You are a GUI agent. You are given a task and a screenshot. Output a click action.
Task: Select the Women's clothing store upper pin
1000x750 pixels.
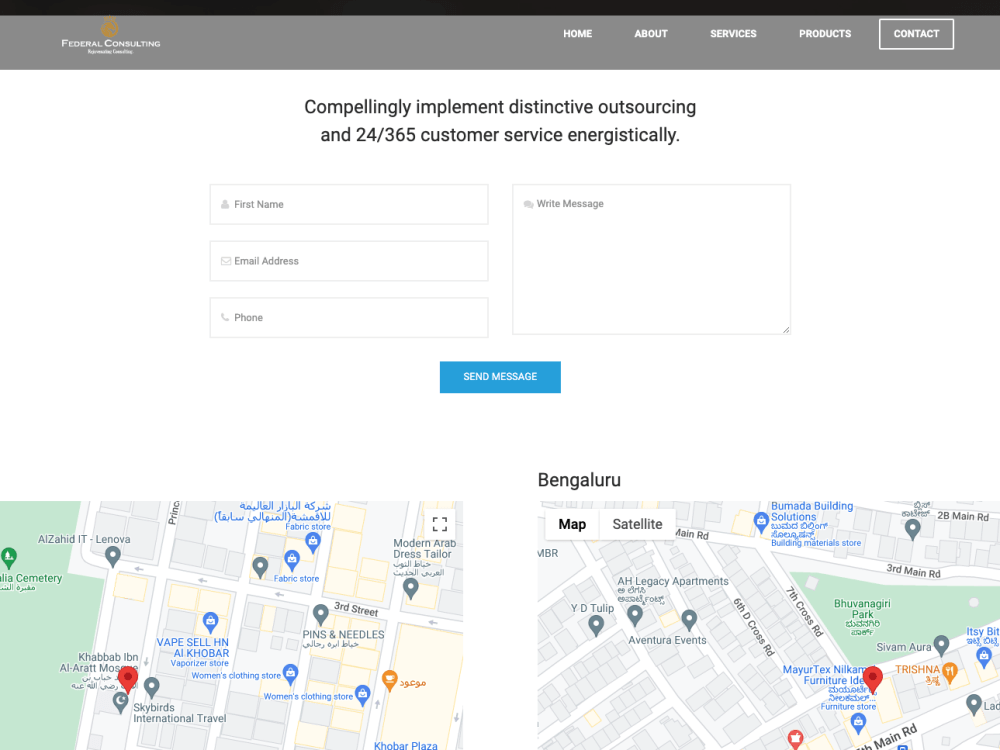(291, 673)
